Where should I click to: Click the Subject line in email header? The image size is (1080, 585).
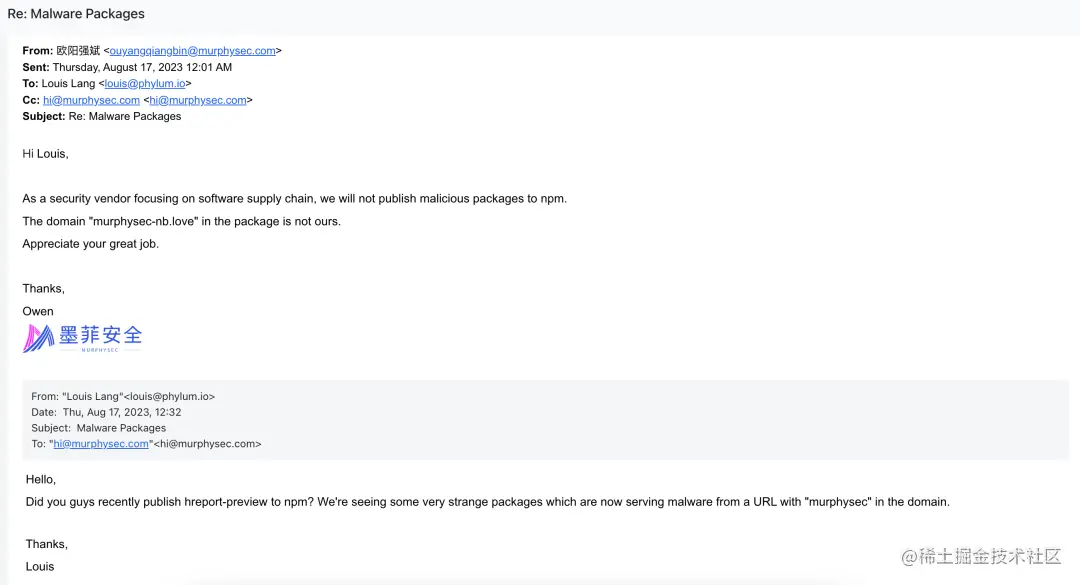click(102, 116)
